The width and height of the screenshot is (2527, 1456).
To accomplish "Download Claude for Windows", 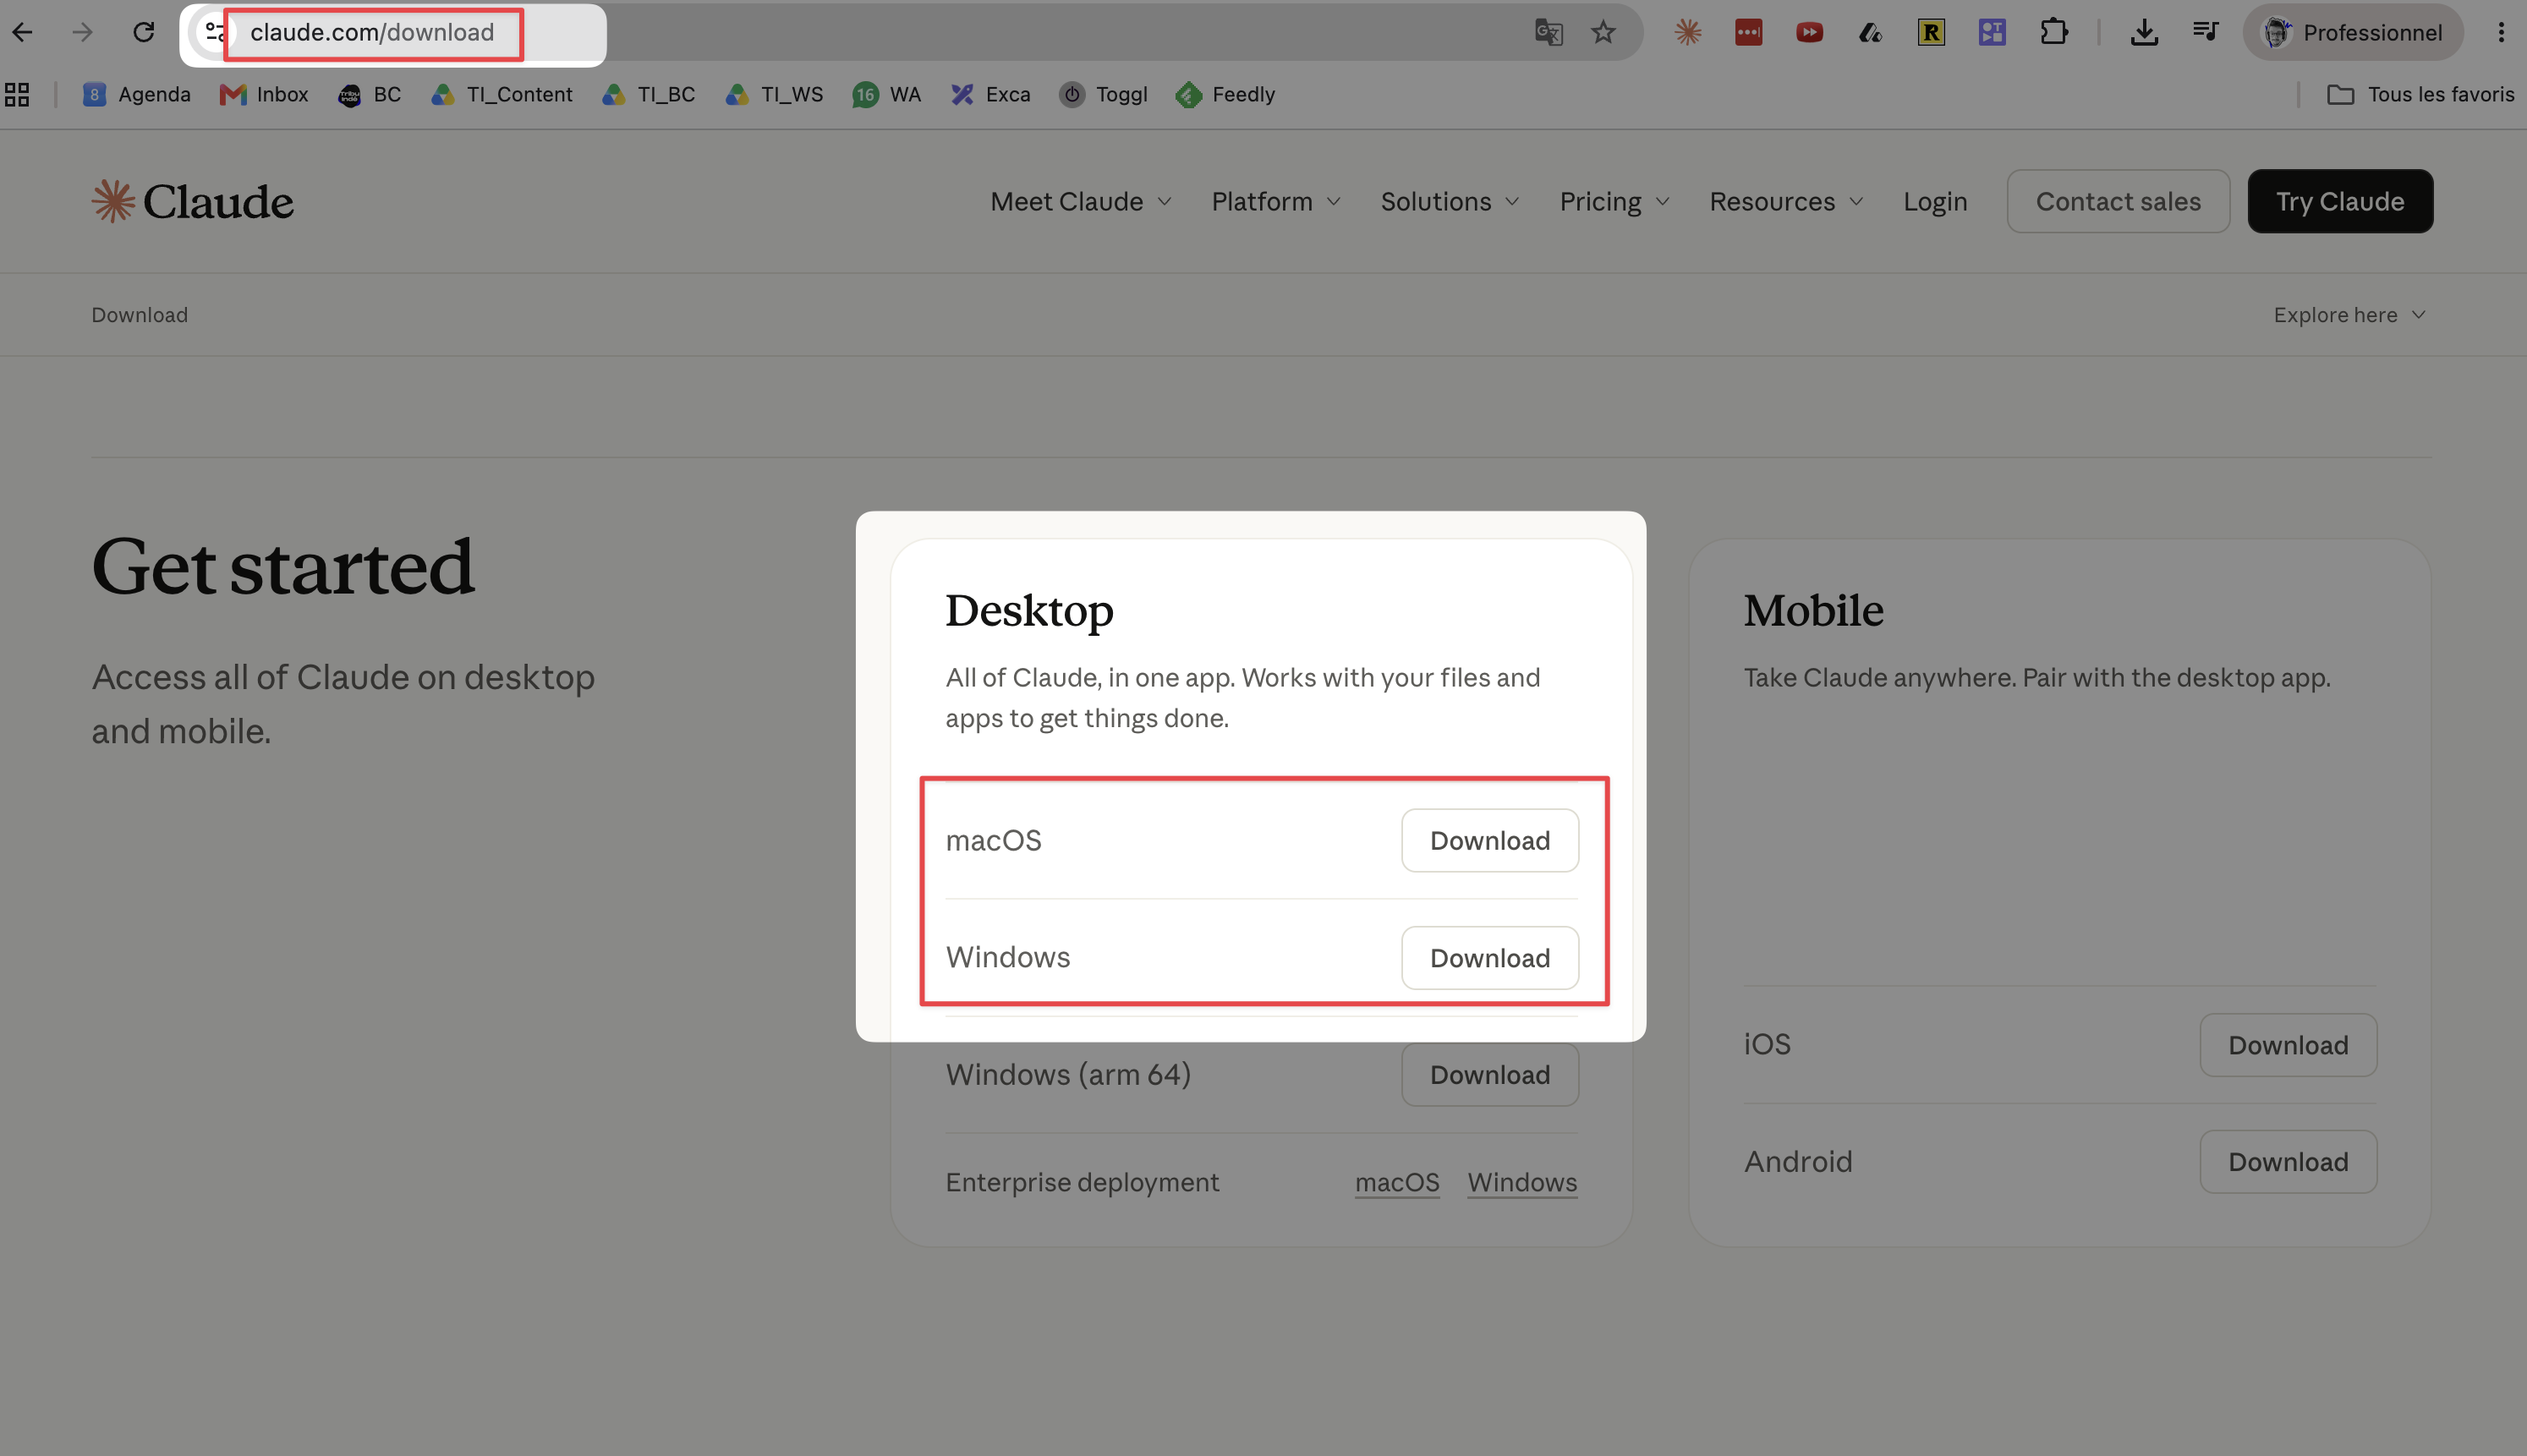I will click(x=1490, y=958).
